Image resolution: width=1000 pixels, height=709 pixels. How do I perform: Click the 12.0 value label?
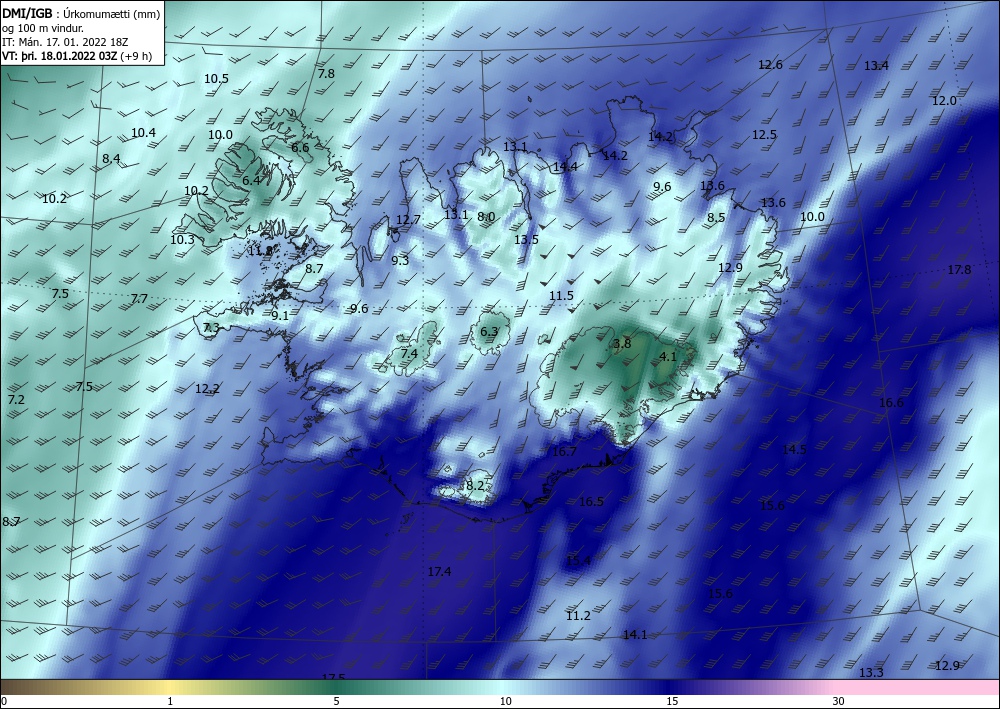click(x=945, y=101)
